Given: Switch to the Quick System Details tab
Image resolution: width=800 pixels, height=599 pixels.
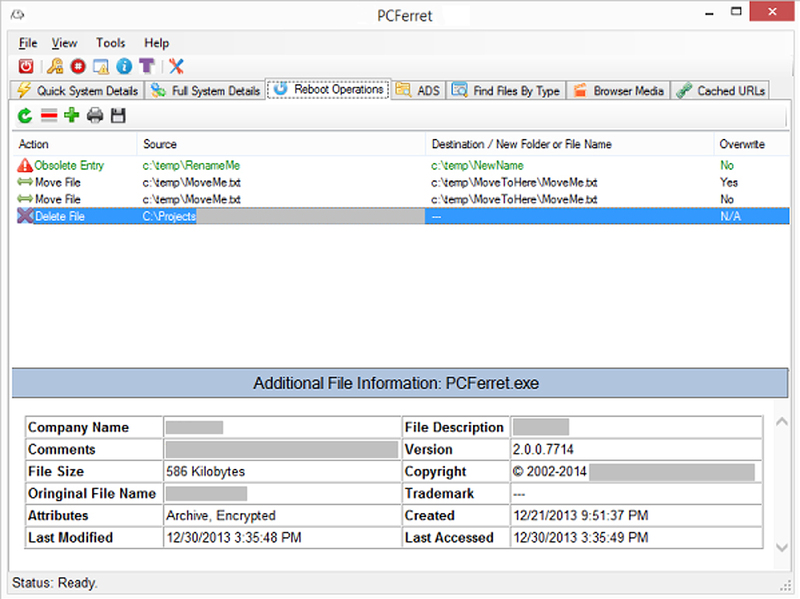Looking at the screenshot, I should (x=78, y=90).
